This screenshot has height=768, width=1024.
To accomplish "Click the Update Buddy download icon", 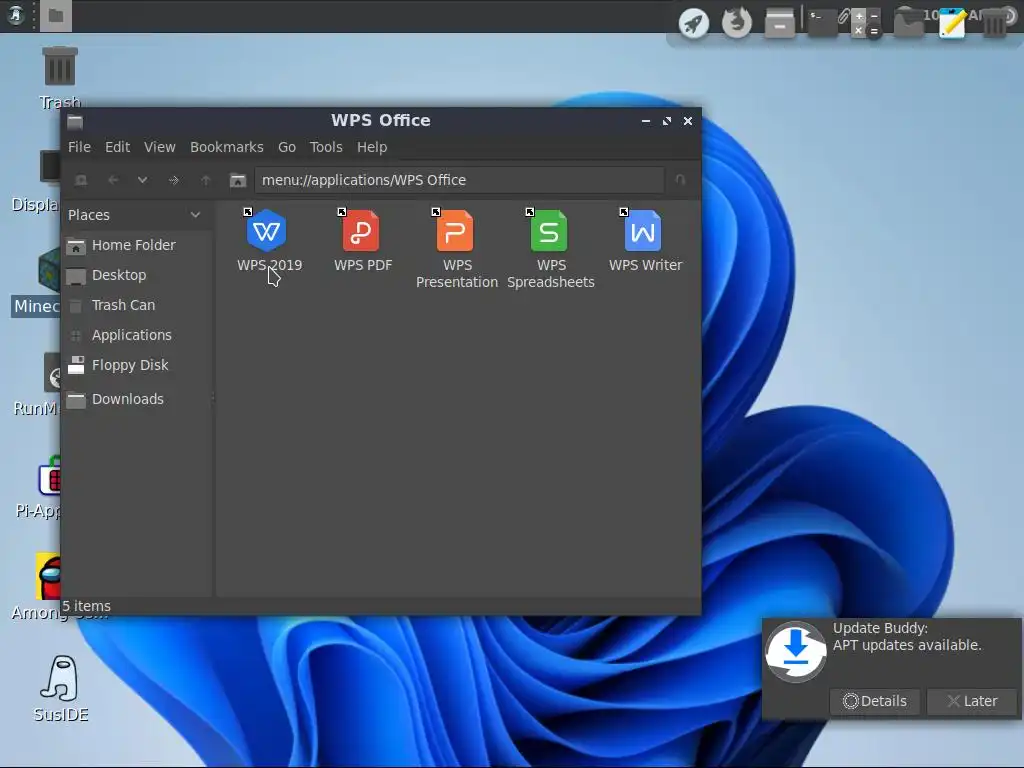I will 795,651.
